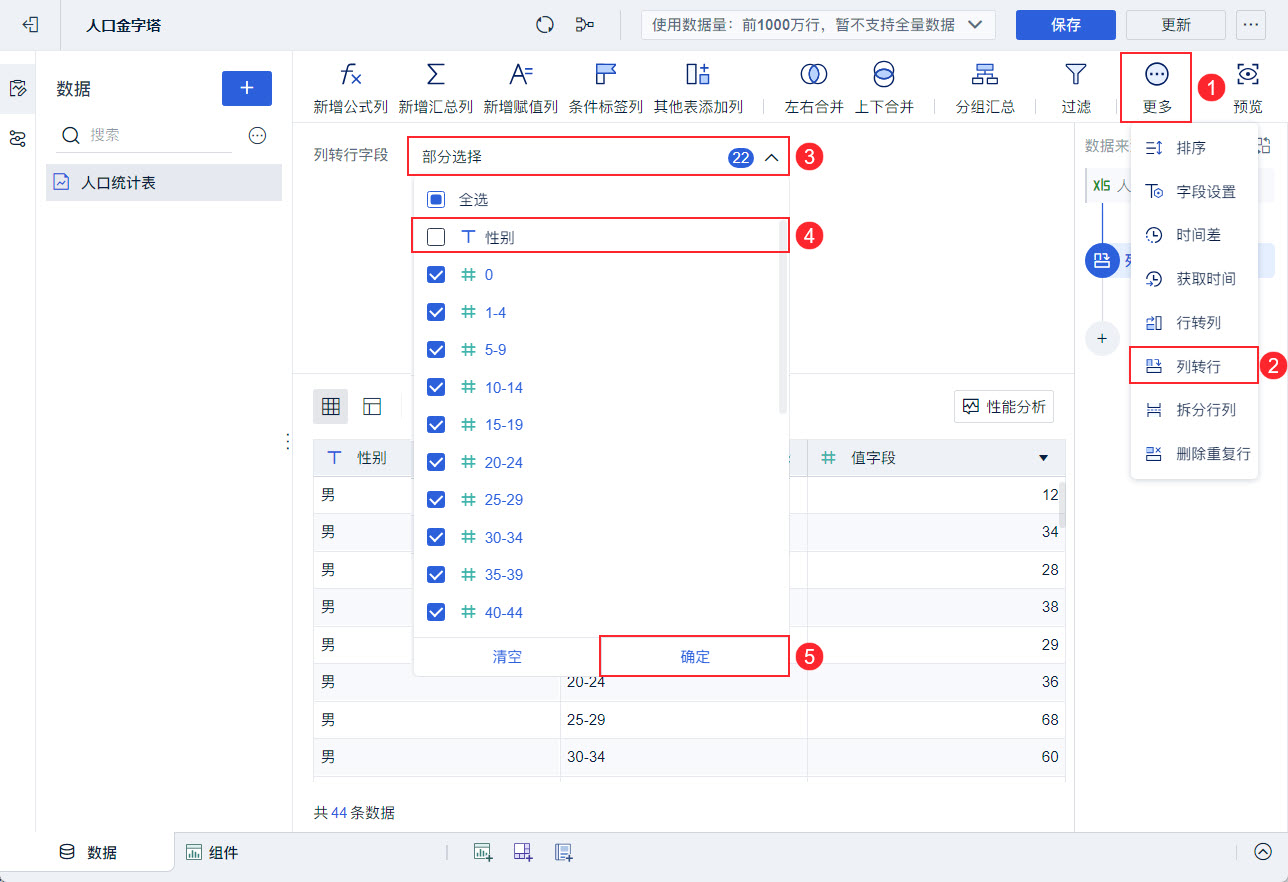Switch to the grid table view icon
Screen dimensions: 1288x882
point(331,406)
